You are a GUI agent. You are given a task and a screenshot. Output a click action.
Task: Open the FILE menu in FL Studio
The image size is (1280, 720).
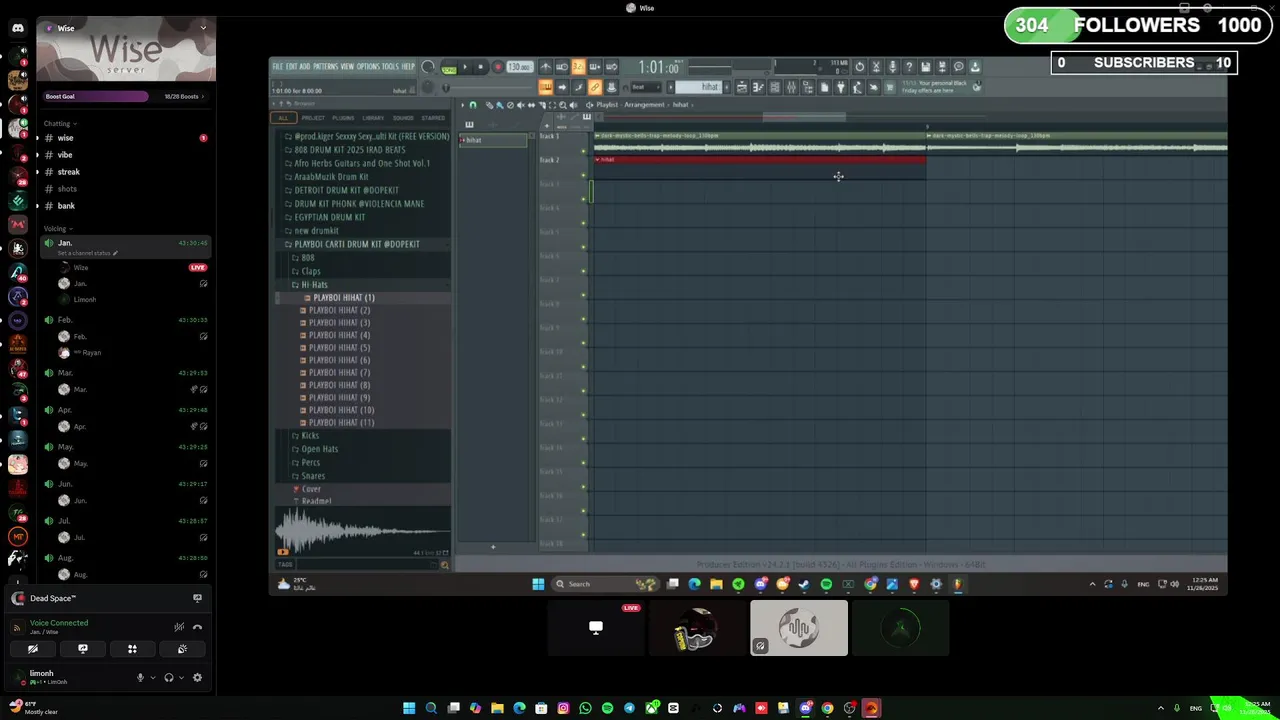(x=278, y=67)
